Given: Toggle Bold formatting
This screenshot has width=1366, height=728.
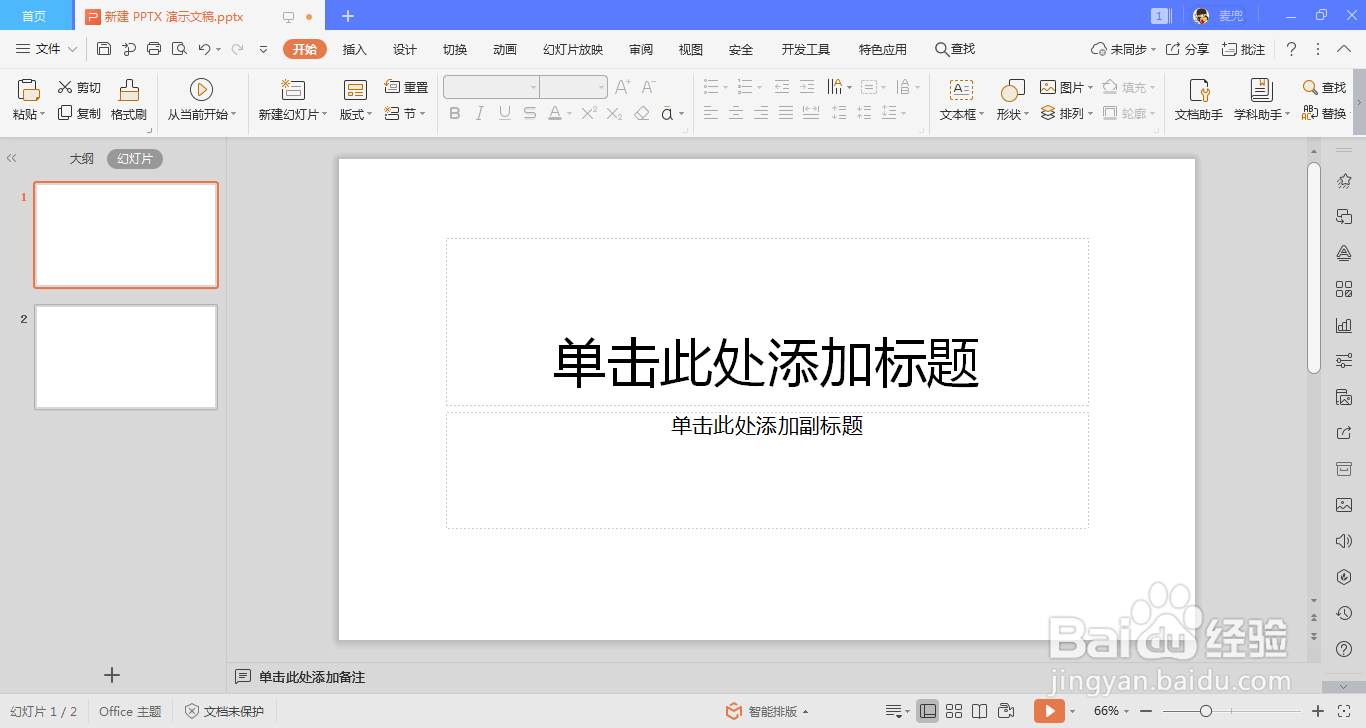Looking at the screenshot, I should click(x=455, y=113).
